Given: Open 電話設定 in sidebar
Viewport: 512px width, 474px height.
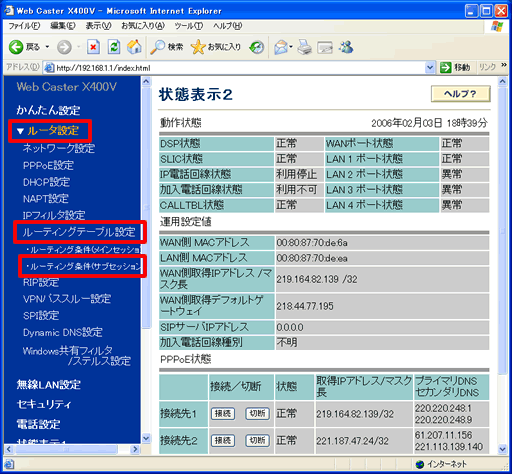Looking at the screenshot, I should click(x=39, y=424).
